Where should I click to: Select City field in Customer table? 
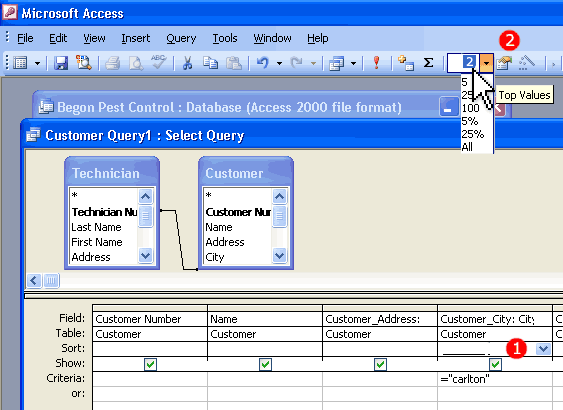215,257
